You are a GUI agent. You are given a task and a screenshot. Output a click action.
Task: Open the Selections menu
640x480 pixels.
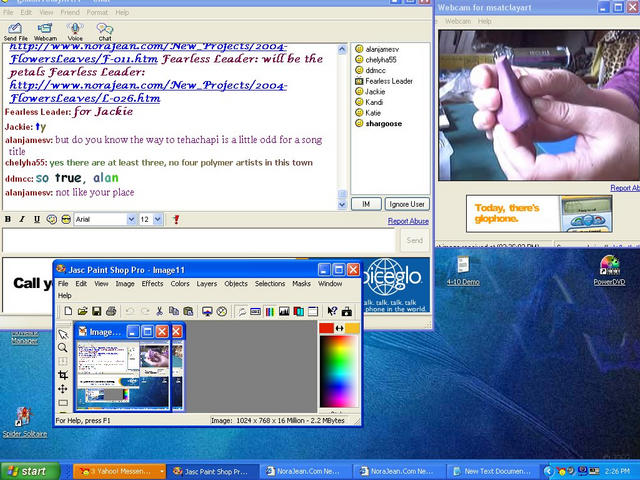coord(270,283)
